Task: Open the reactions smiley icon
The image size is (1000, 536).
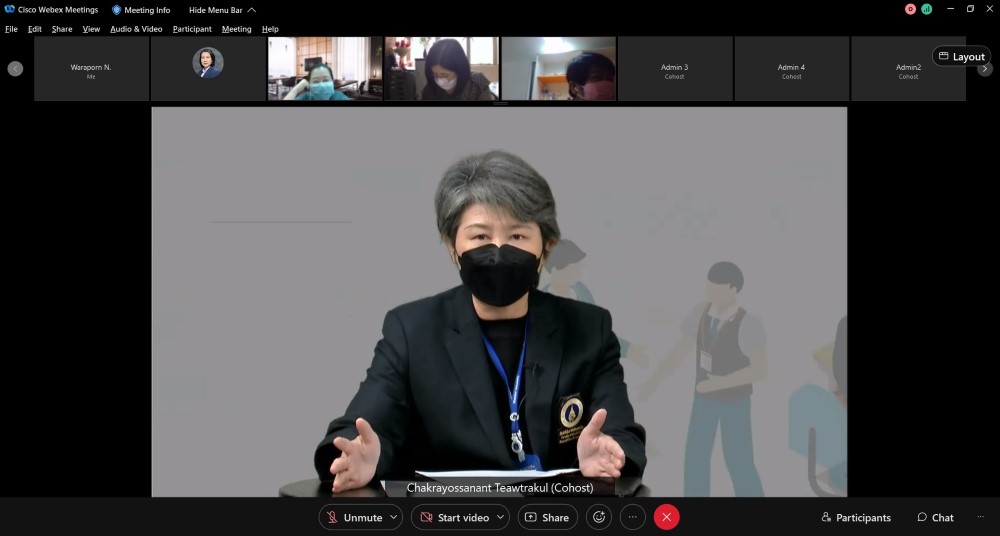Action: point(599,517)
